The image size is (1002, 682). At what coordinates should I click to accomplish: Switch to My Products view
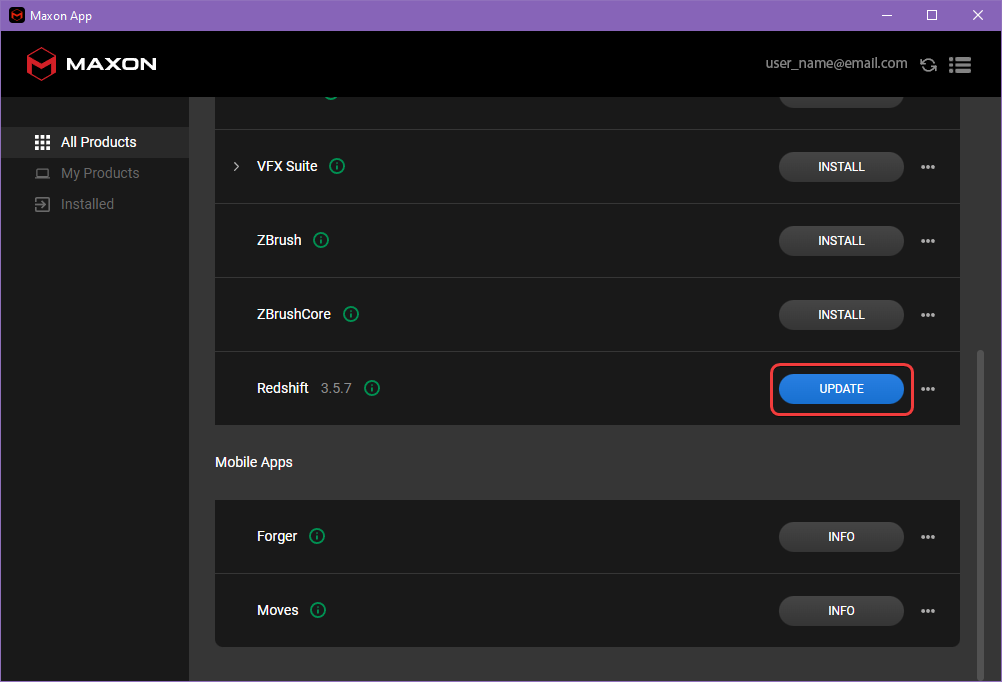tap(99, 173)
